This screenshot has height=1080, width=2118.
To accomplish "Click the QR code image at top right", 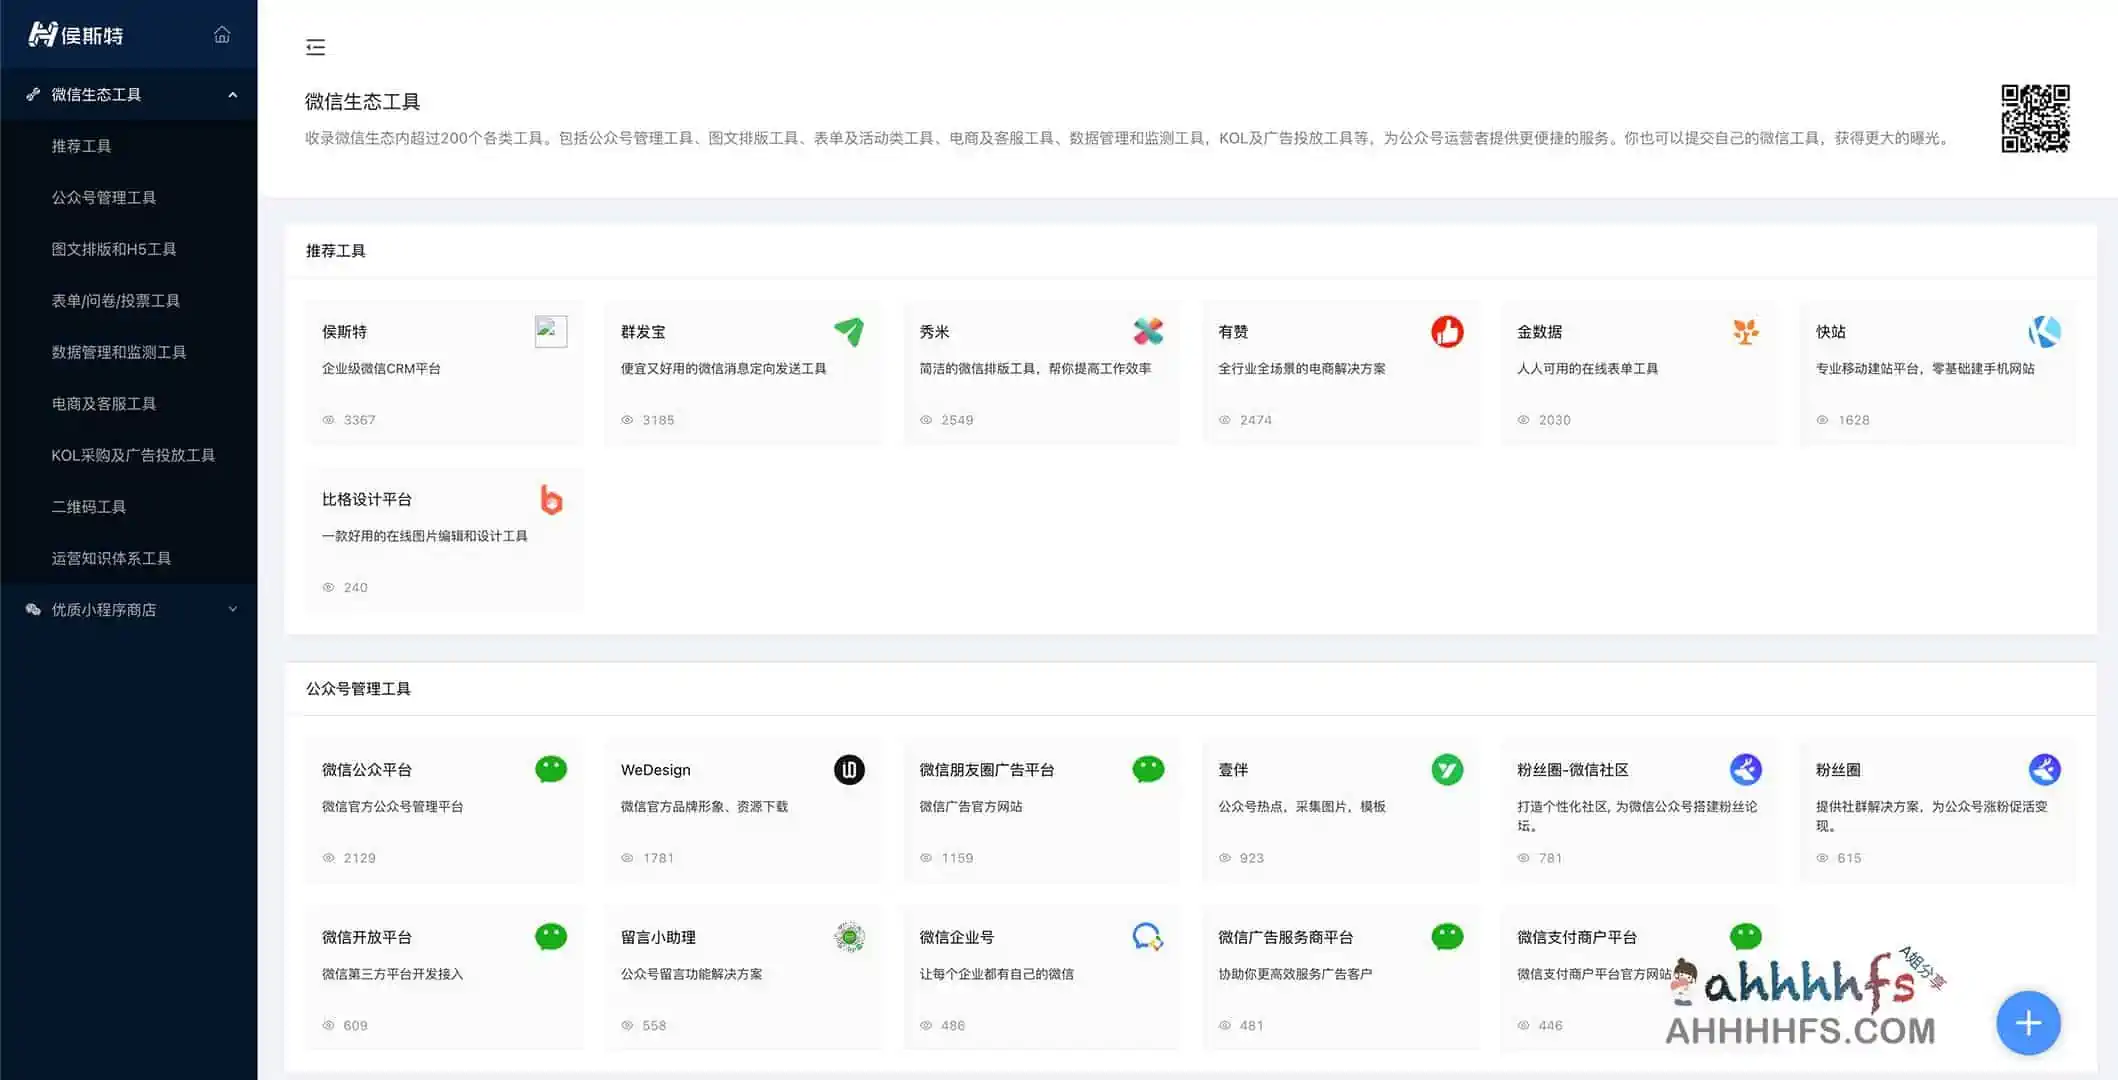I will click(x=2034, y=118).
